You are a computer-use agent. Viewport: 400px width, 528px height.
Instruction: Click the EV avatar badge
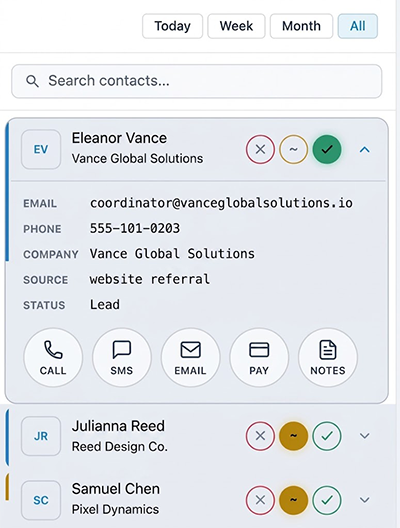(41, 149)
